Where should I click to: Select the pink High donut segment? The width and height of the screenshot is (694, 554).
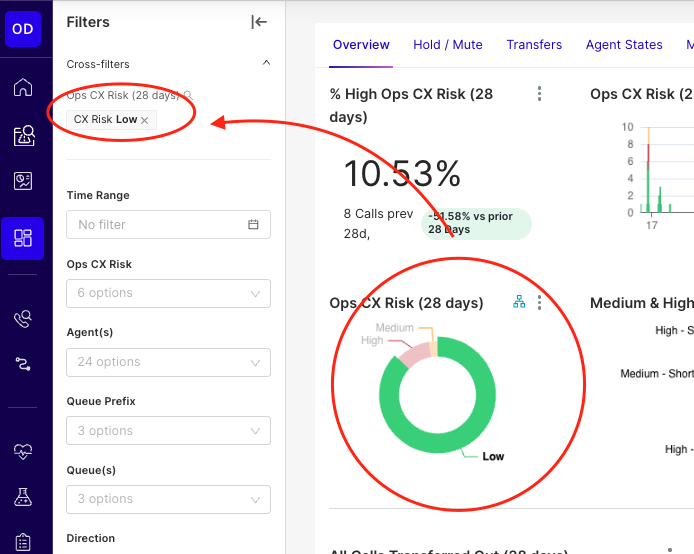coord(415,355)
